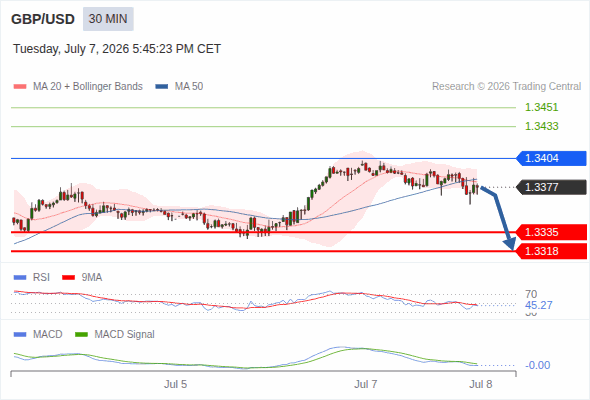
Task: Click the Research Trading Central copyright text
Action: [x=506, y=87]
